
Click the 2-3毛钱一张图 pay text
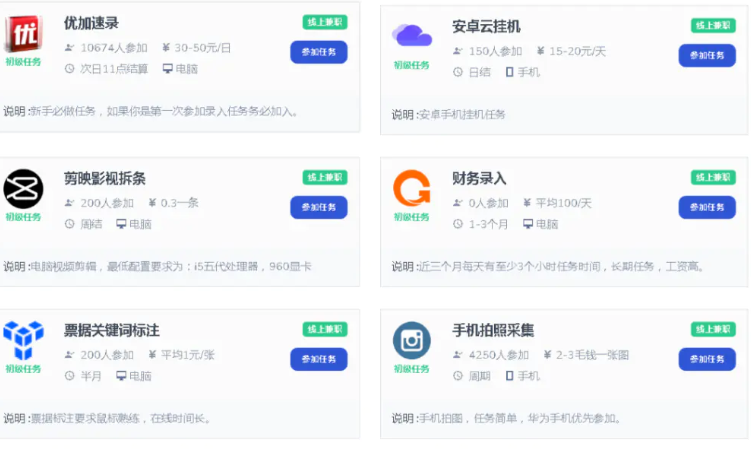[x=592, y=355]
